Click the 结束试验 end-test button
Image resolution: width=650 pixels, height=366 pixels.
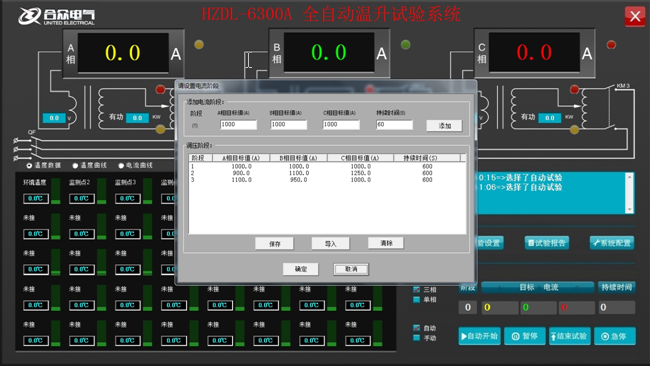click(570, 336)
